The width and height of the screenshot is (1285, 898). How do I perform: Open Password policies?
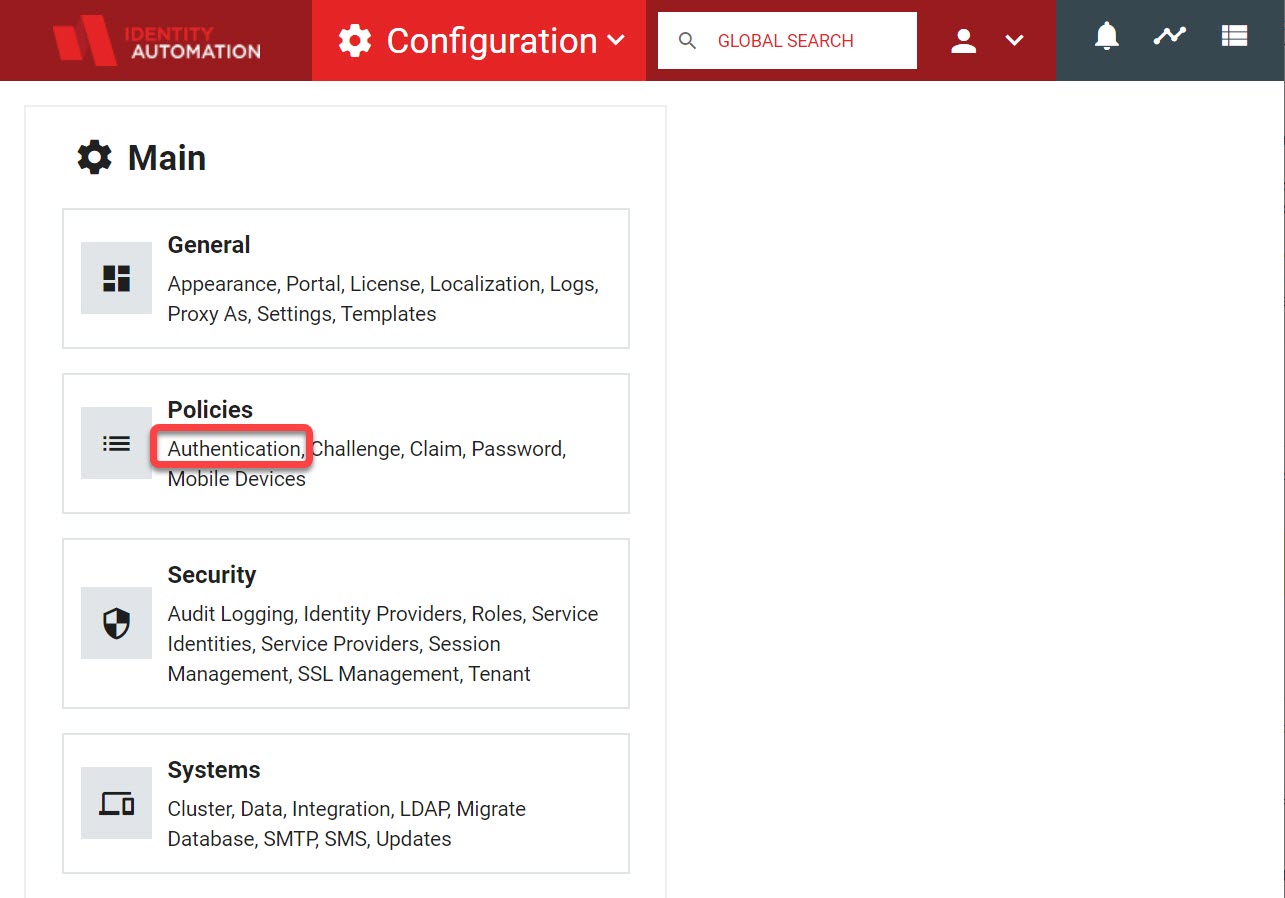point(516,449)
